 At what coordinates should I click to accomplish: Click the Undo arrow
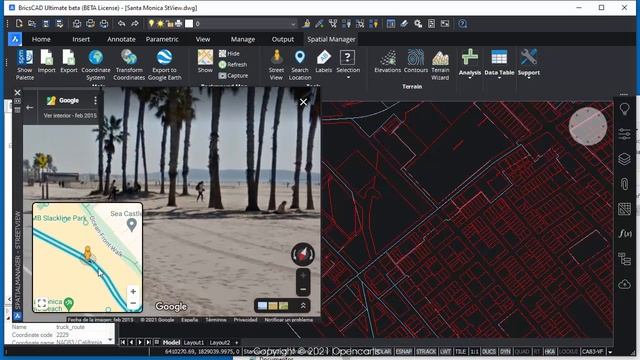point(121,24)
